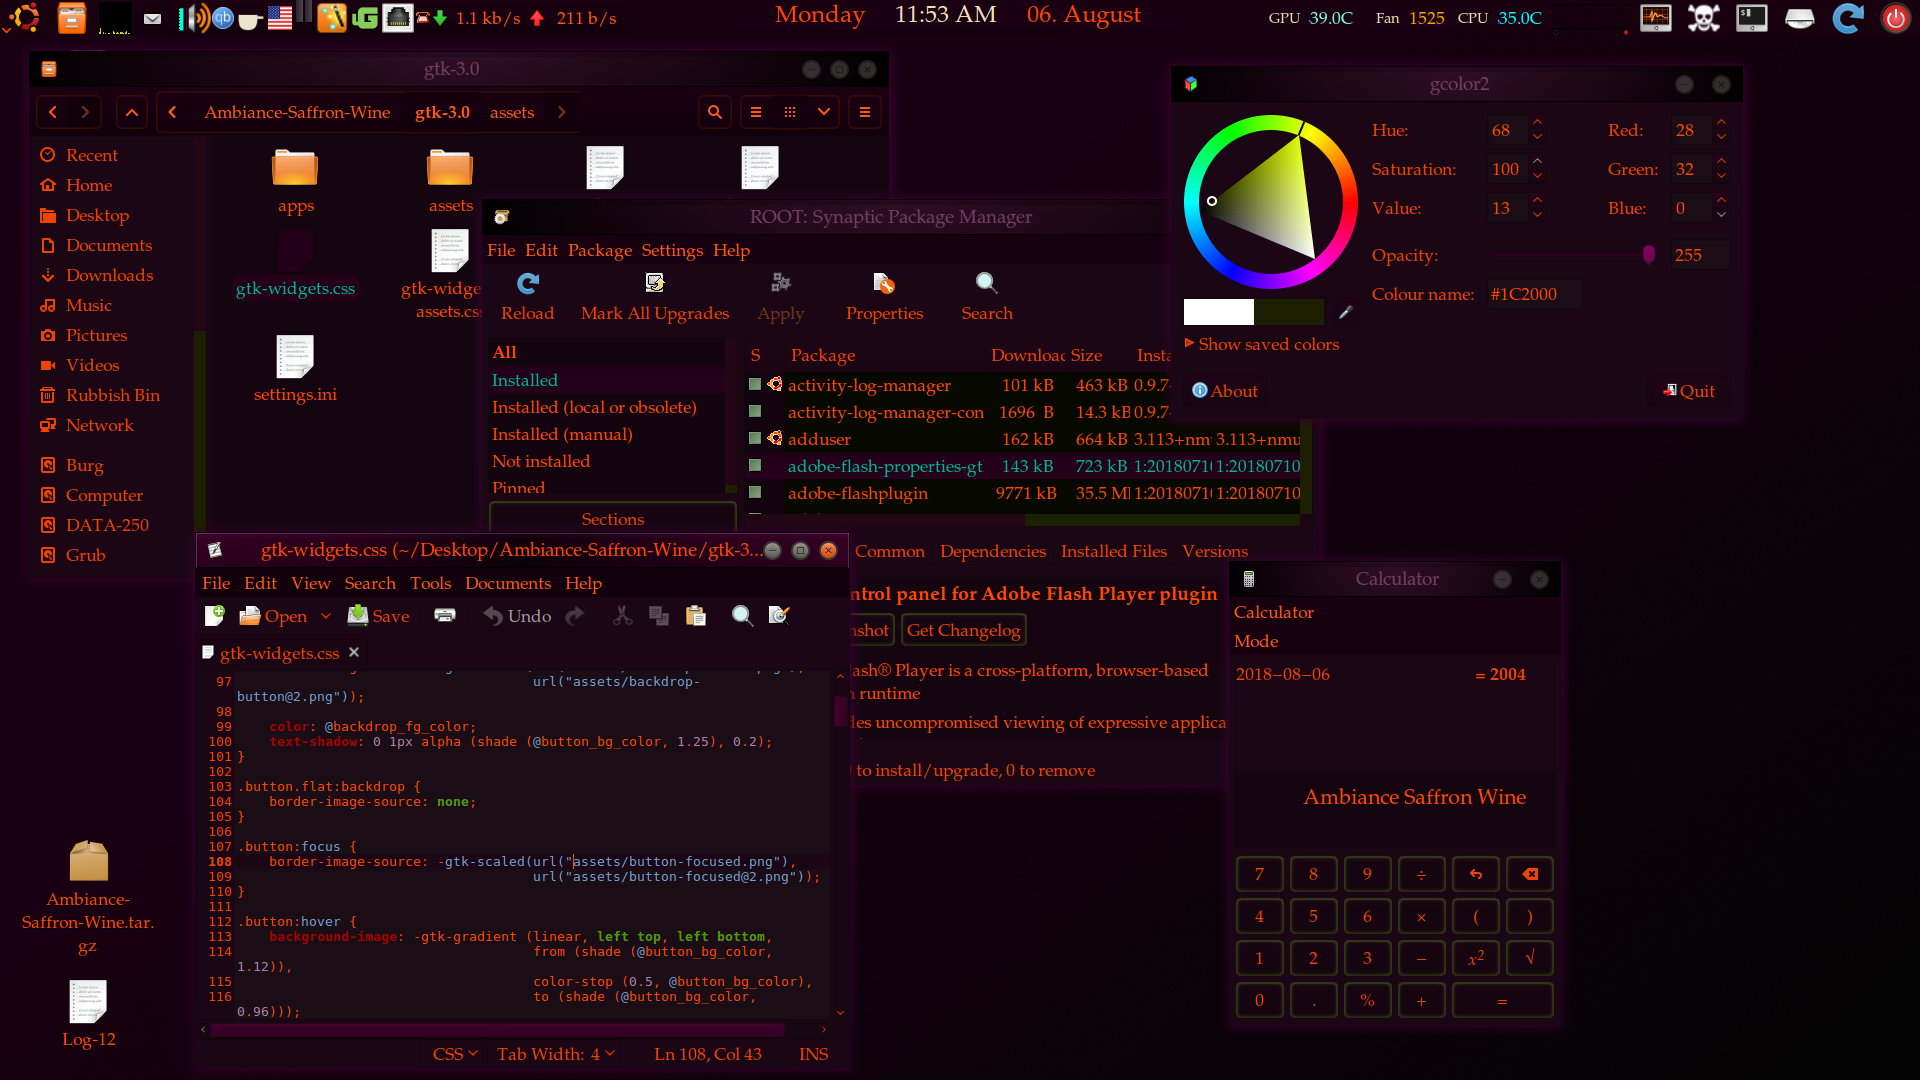Viewport: 1920px width, 1080px height.
Task: Switch to the Dependencies tab in Synaptic
Action: coord(993,551)
